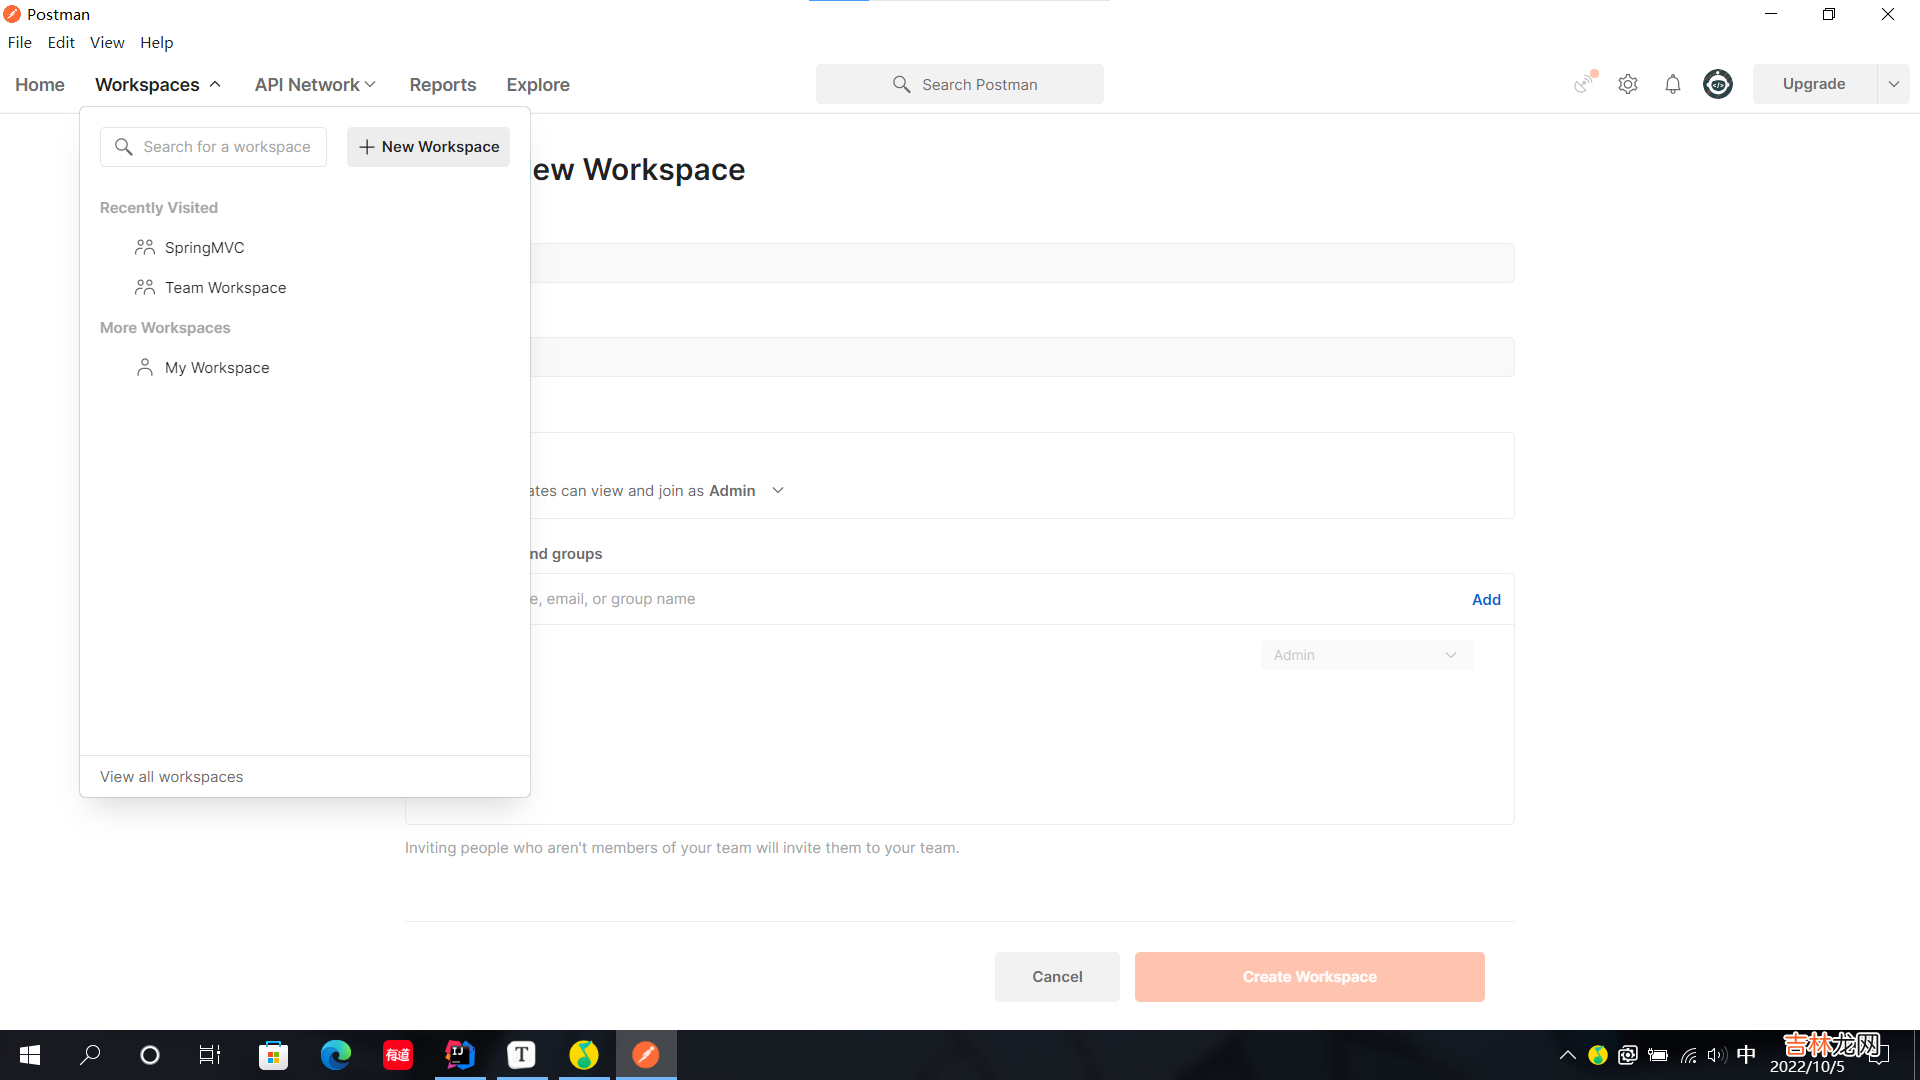Switch to the Reports tab

click(442, 85)
